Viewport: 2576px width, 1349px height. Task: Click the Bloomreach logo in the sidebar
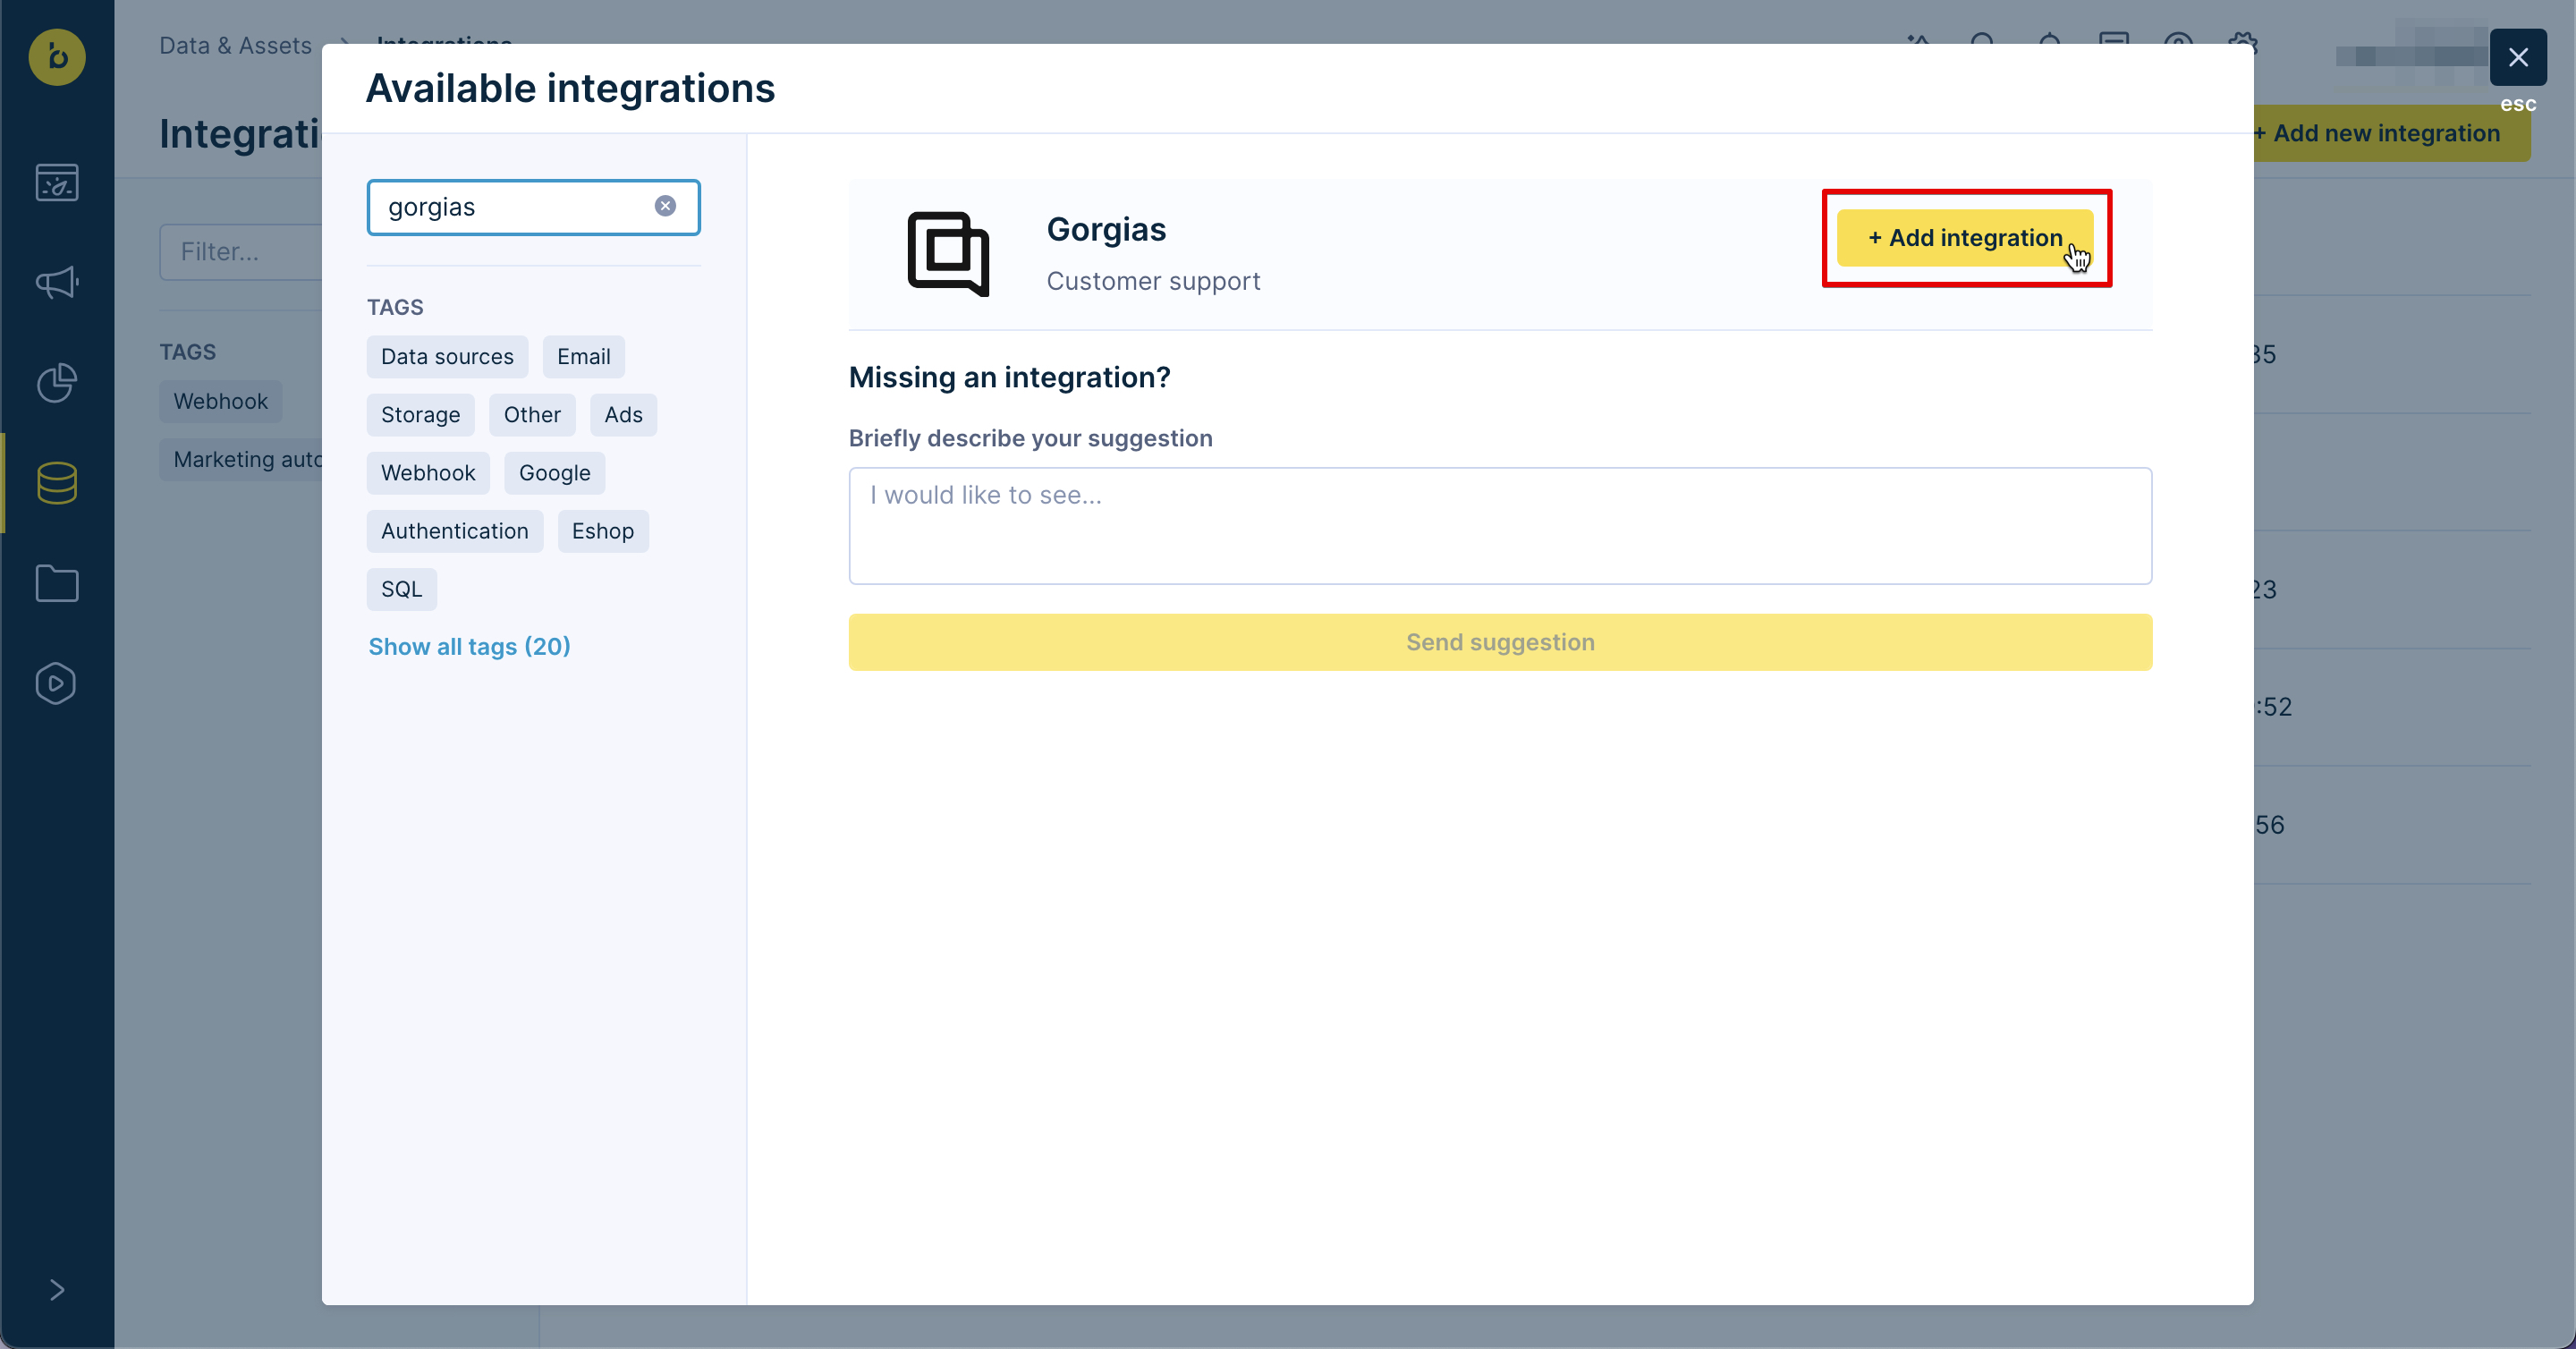[57, 57]
